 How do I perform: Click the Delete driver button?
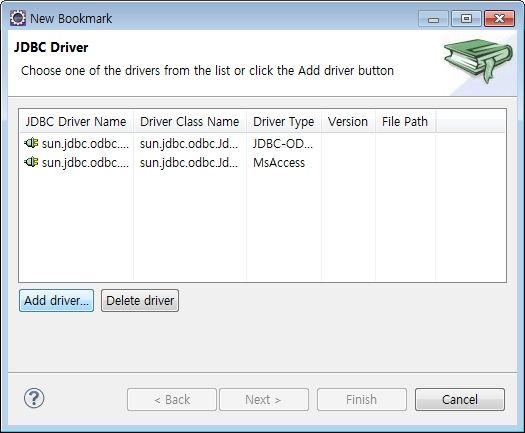coord(140,300)
